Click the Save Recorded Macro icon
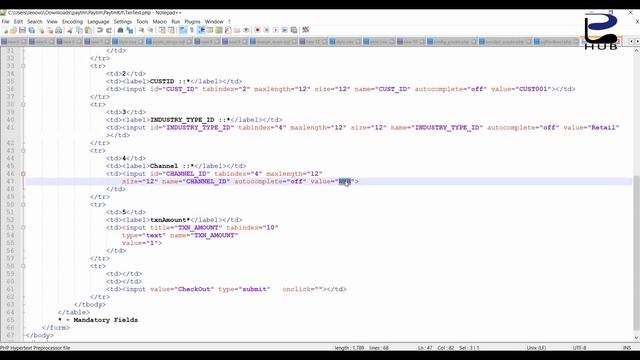 tap(293, 30)
